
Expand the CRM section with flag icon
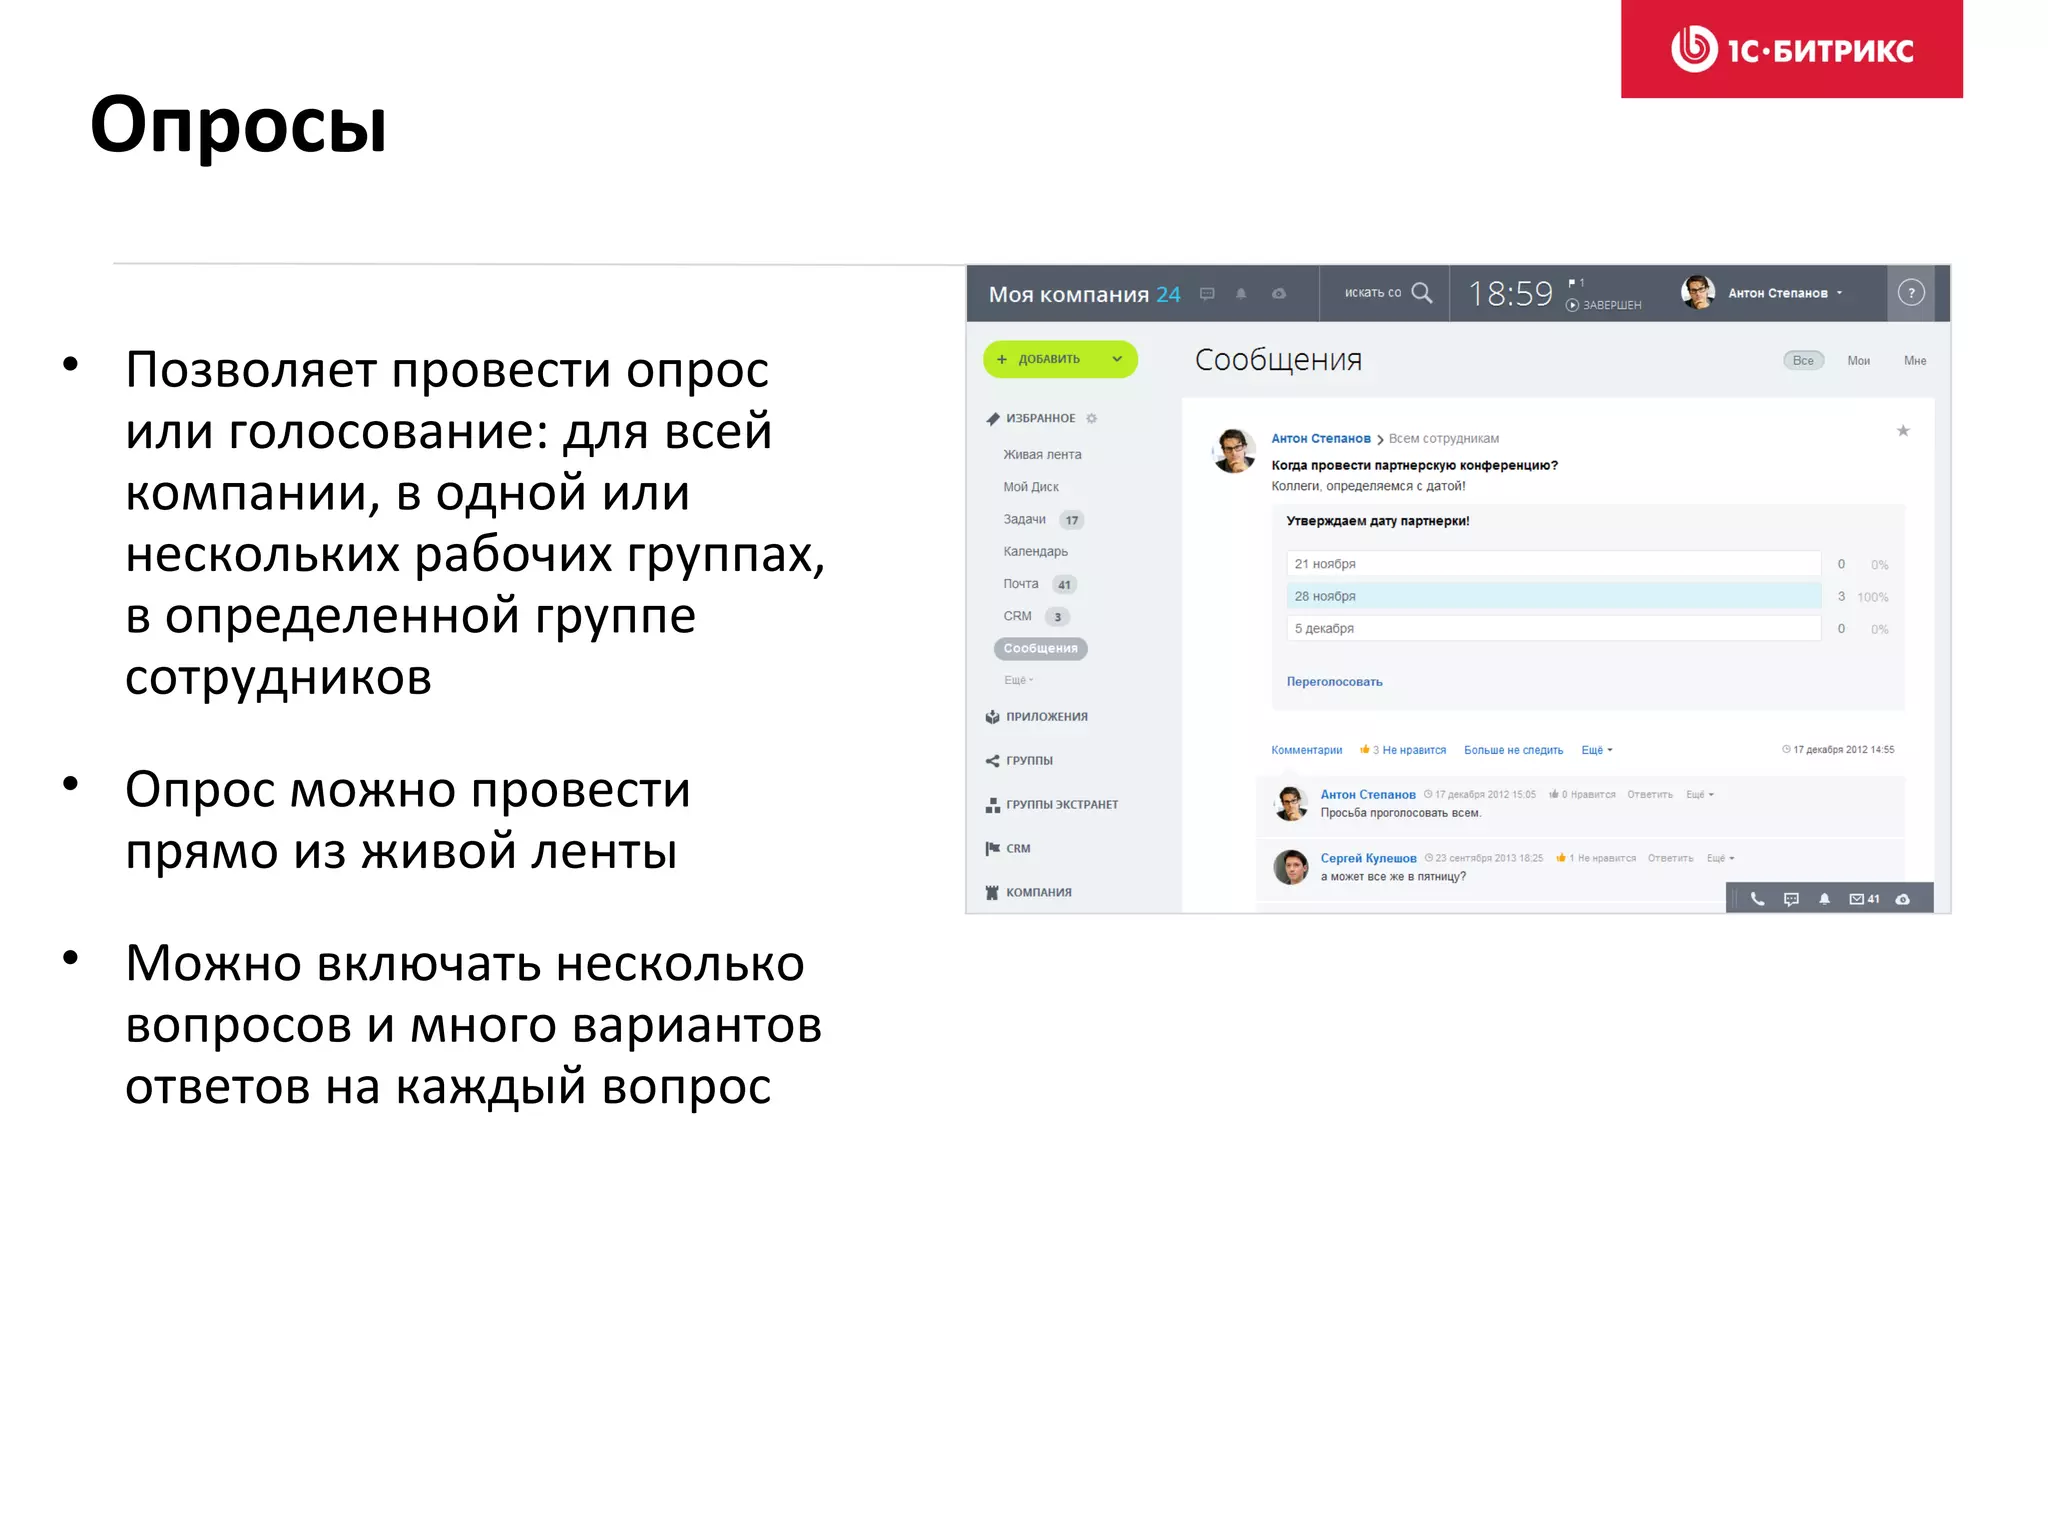(x=1008, y=849)
